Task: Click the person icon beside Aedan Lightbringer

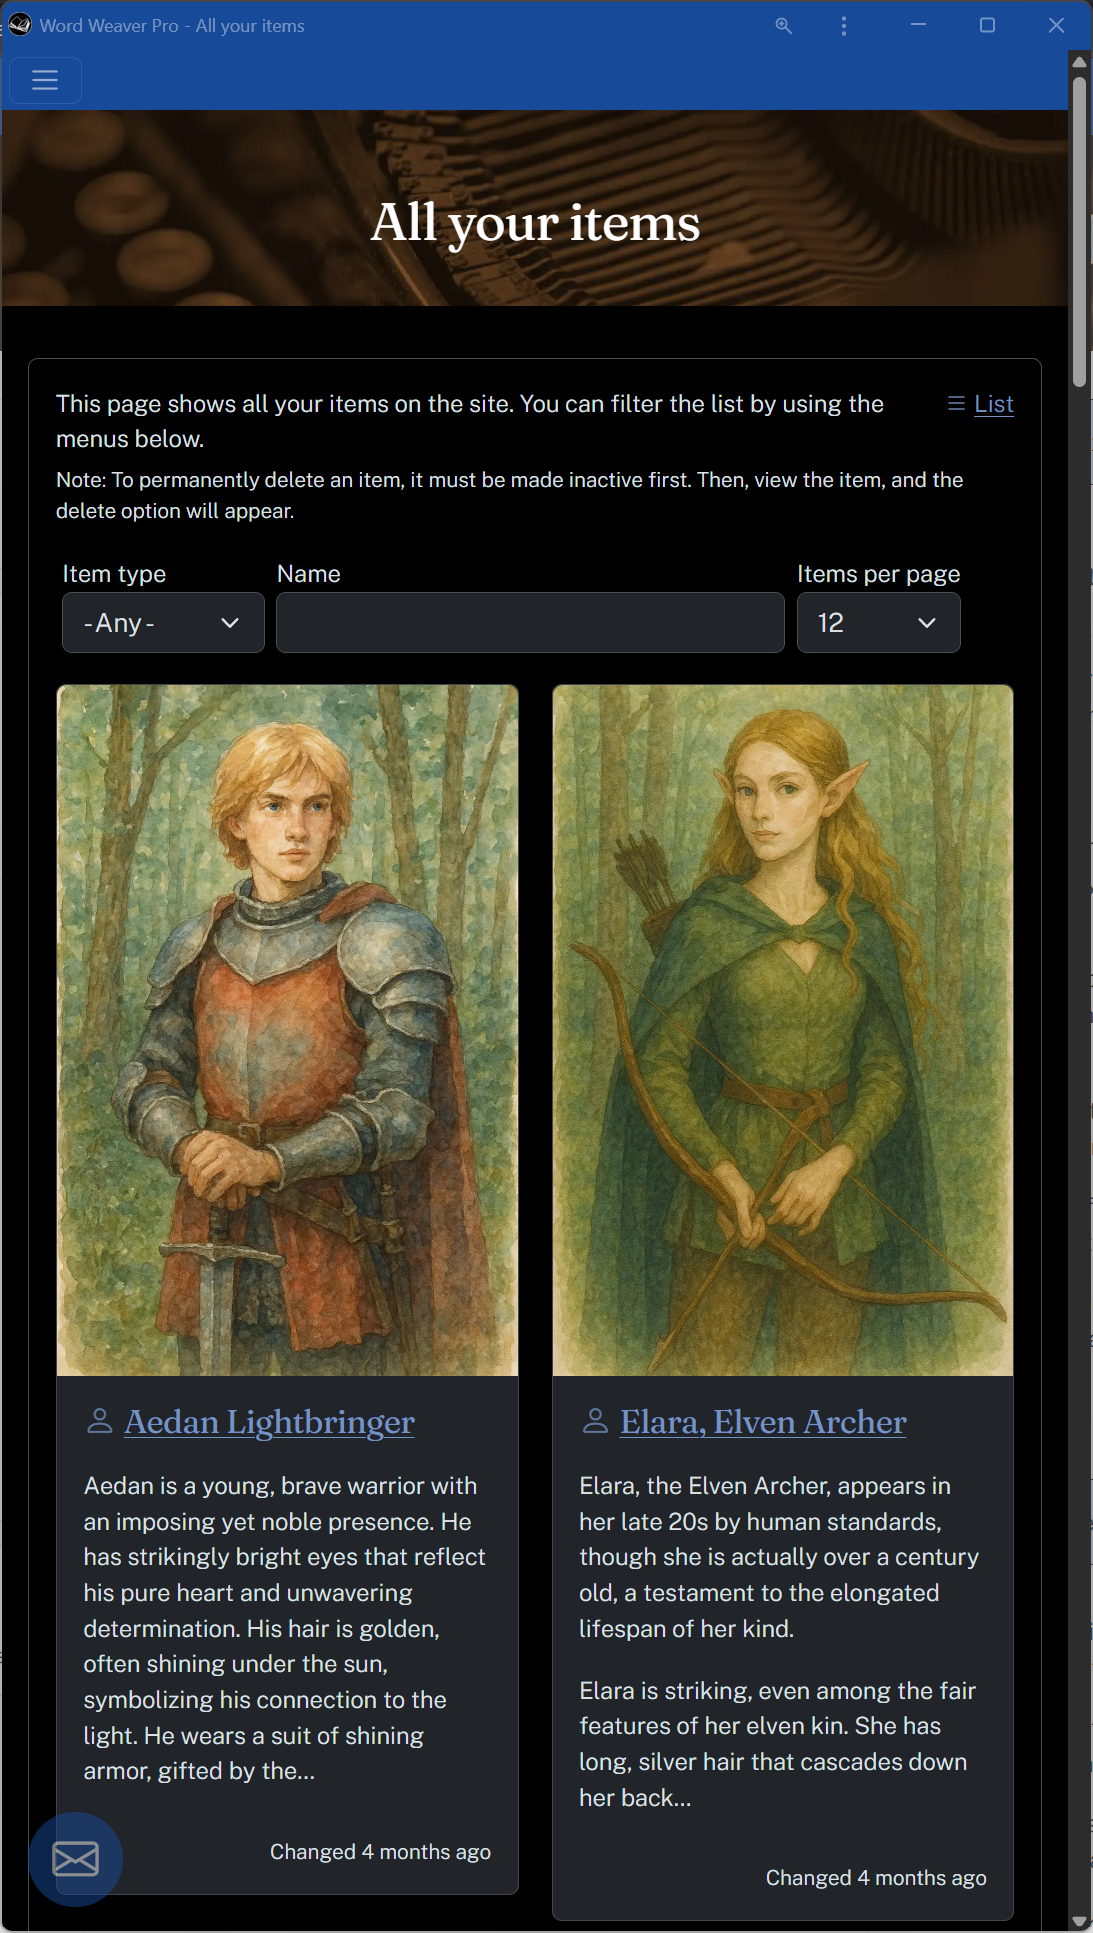Action: point(99,1421)
